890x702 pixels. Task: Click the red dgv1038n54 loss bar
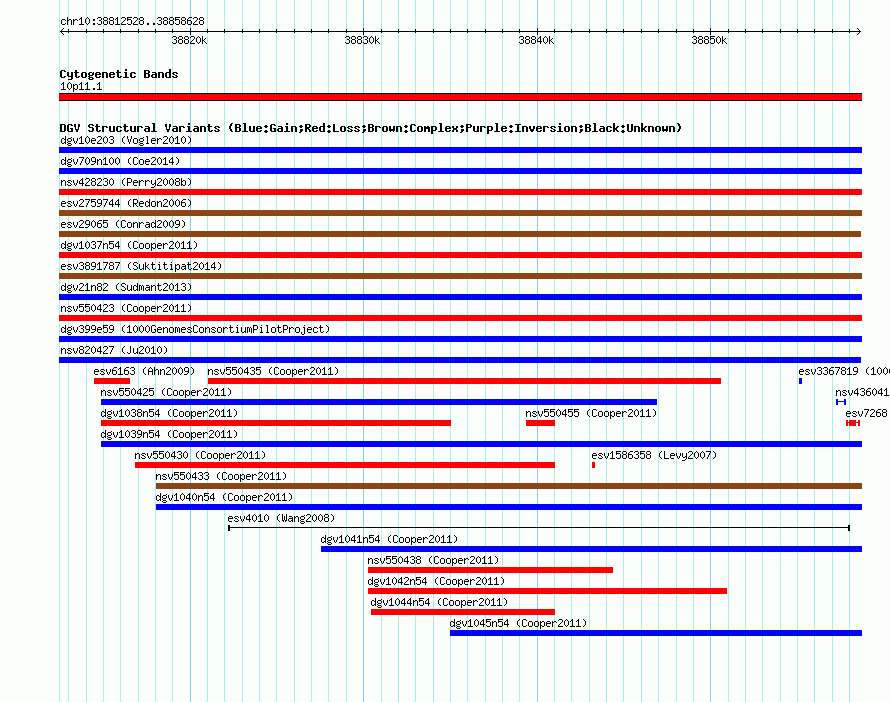(276, 423)
